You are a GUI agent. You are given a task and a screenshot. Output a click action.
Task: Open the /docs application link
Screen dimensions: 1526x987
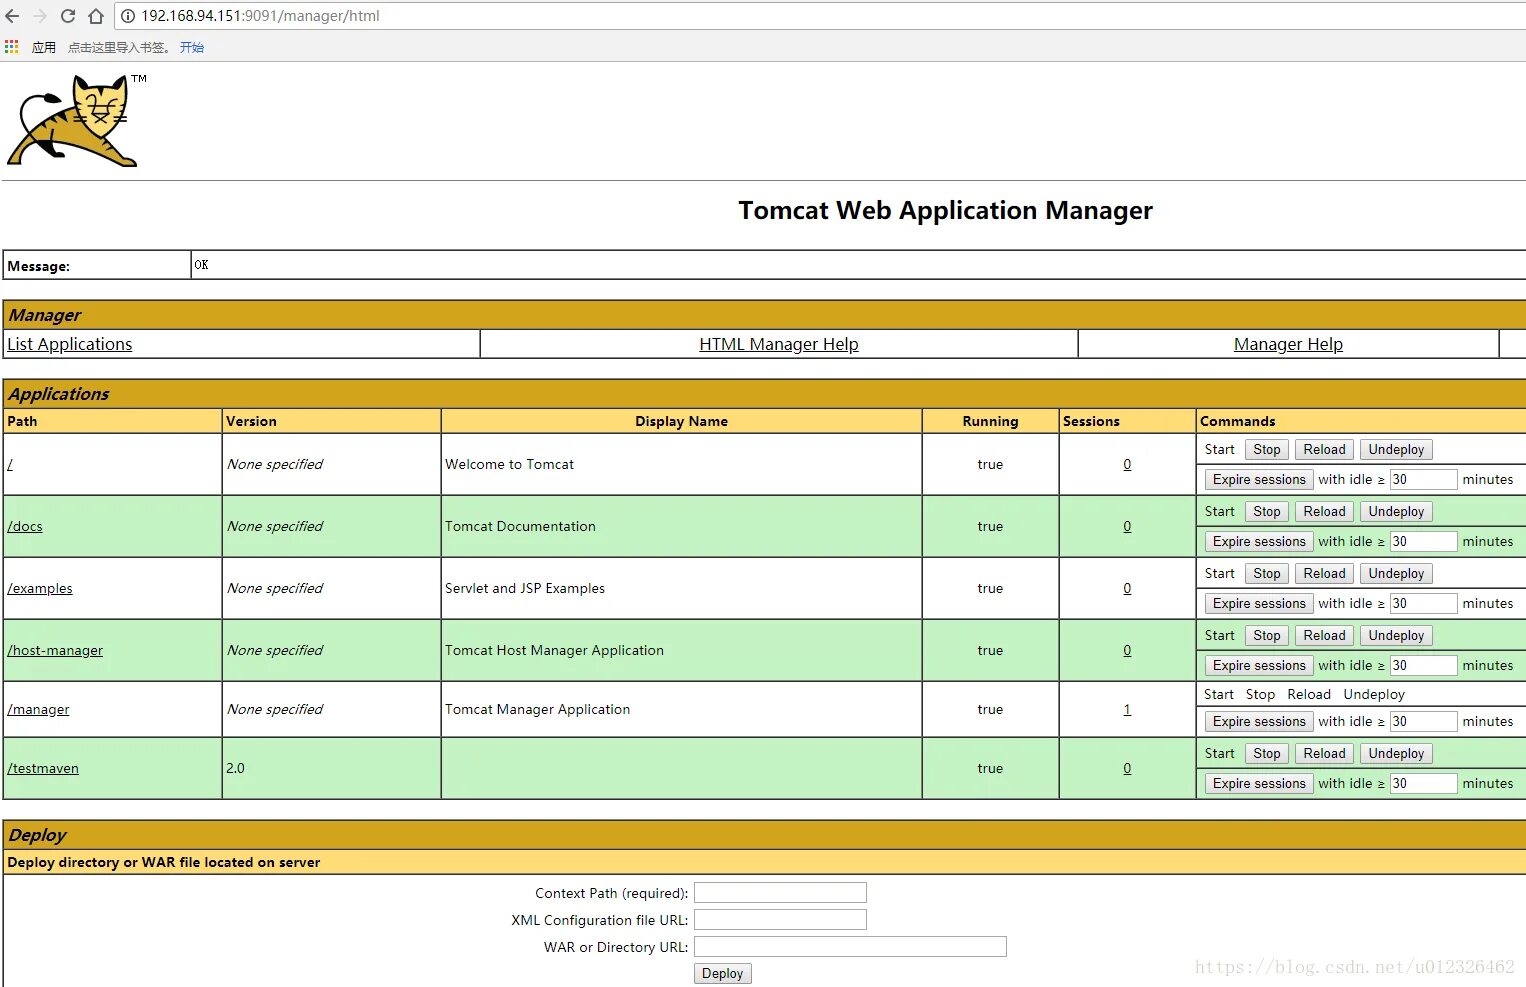[25, 526]
